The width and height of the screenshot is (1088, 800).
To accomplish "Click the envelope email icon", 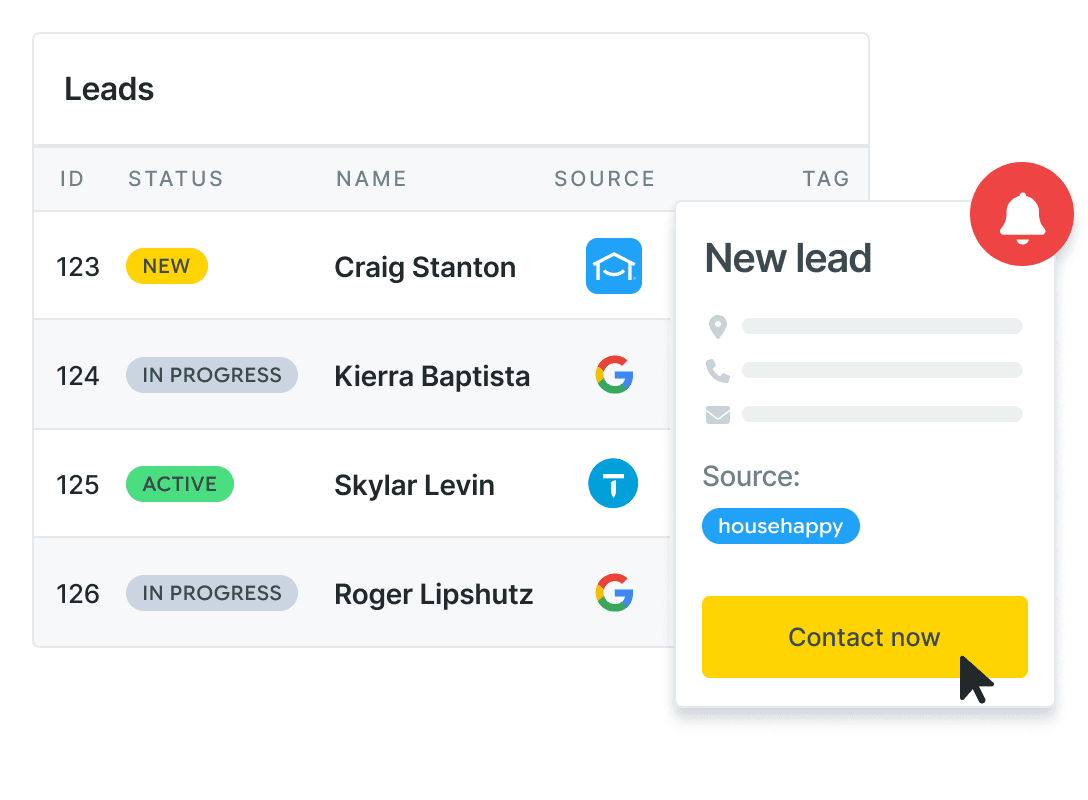I will click(717, 415).
